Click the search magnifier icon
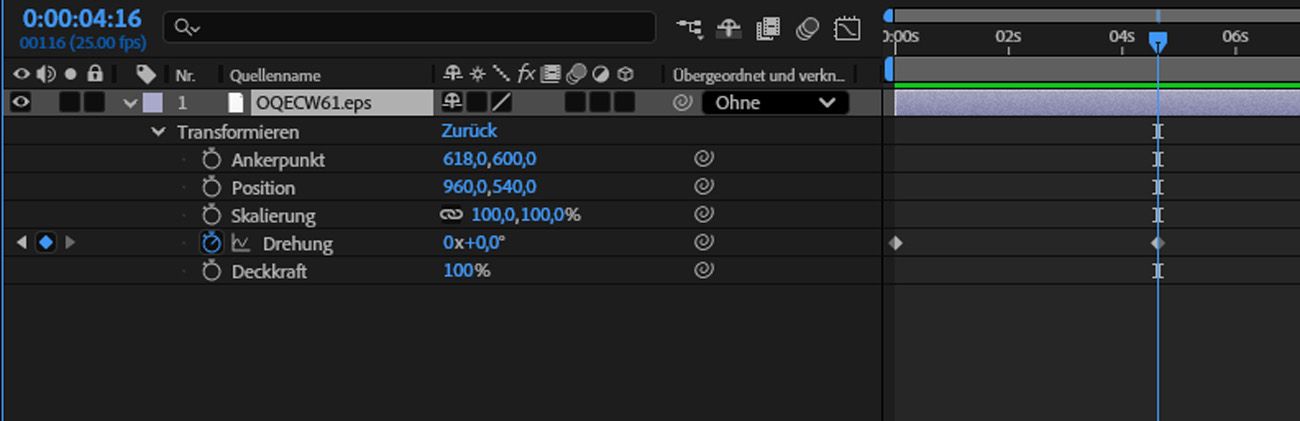 (x=185, y=28)
